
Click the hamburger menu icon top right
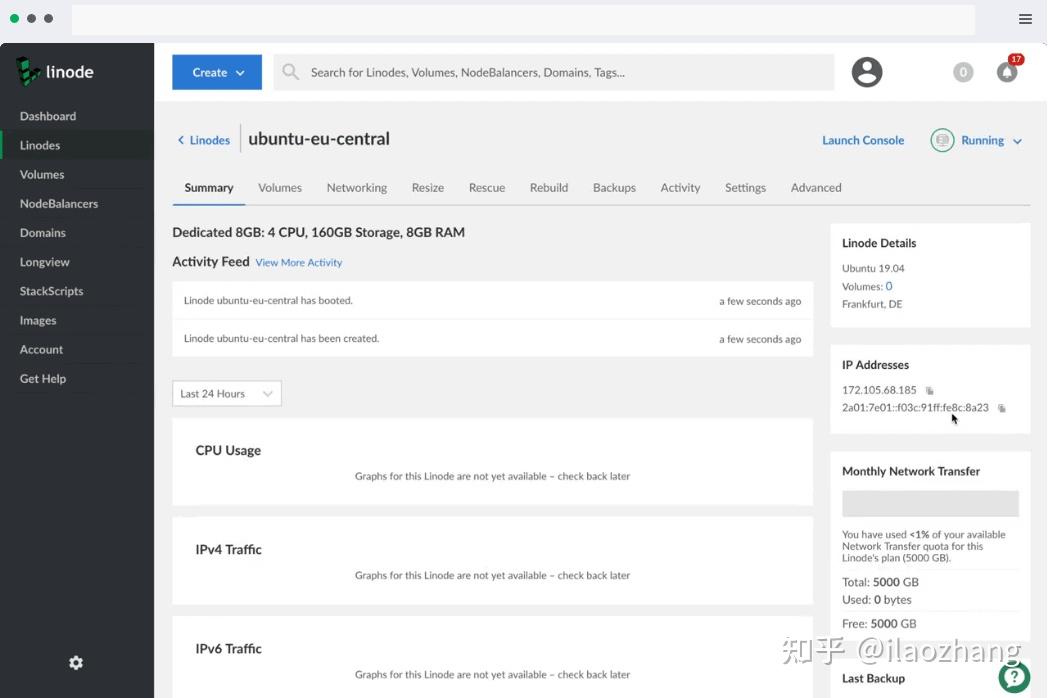tap(1025, 18)
